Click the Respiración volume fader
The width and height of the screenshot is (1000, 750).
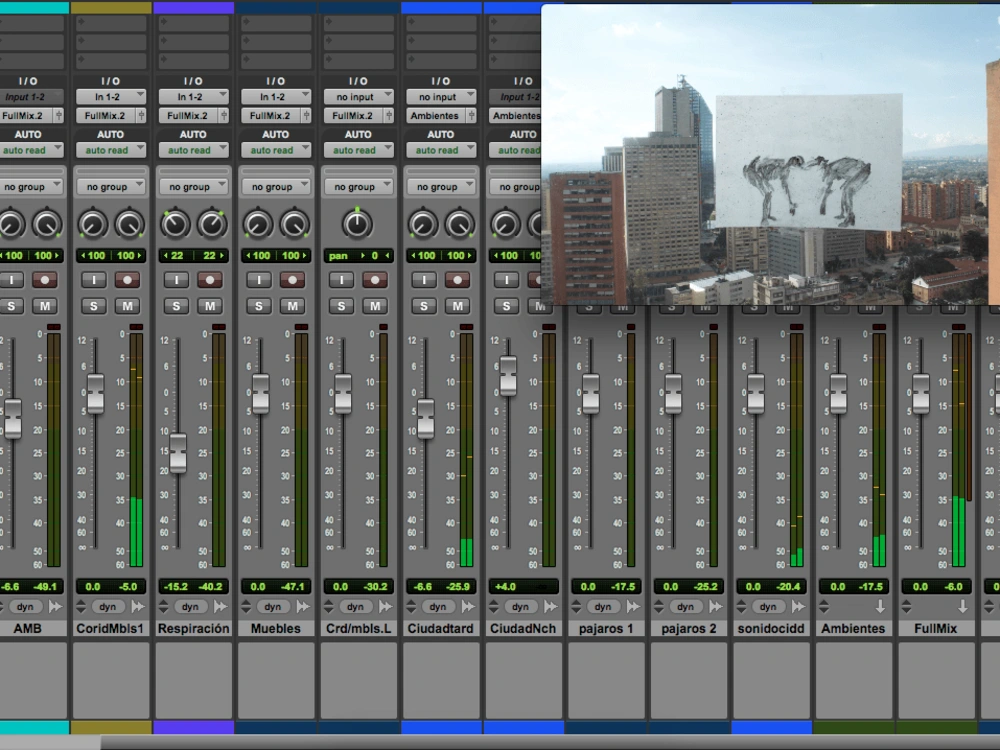(x=178, y=453)
